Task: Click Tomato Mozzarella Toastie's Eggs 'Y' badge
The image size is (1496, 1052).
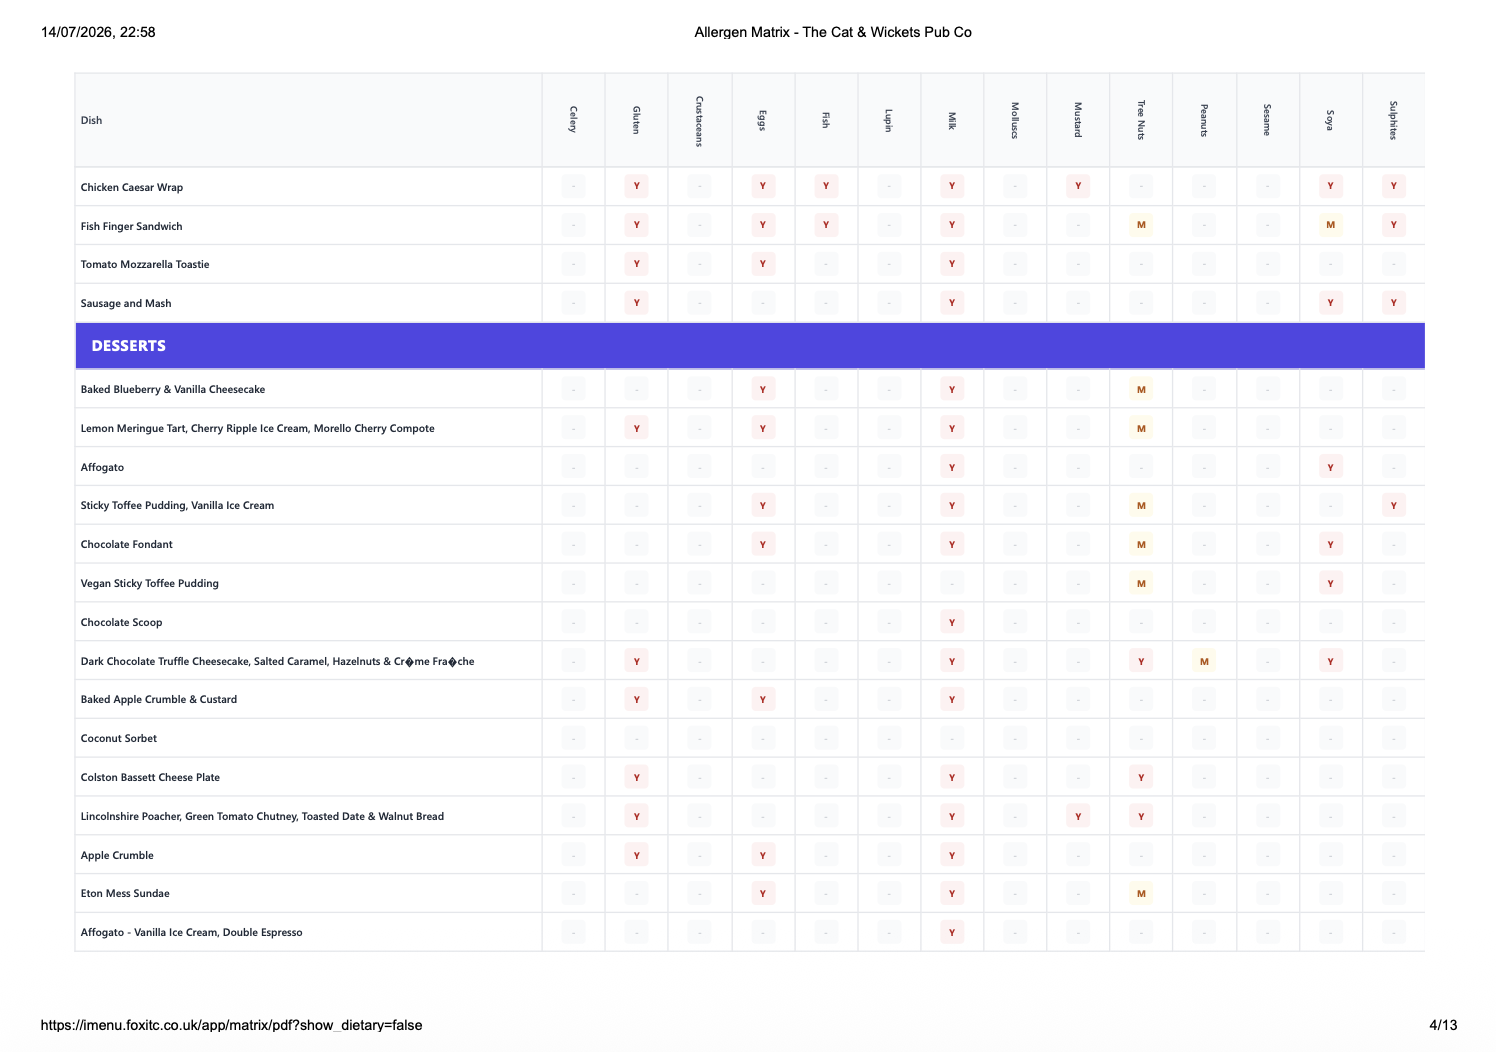Action: click(762, 264)
